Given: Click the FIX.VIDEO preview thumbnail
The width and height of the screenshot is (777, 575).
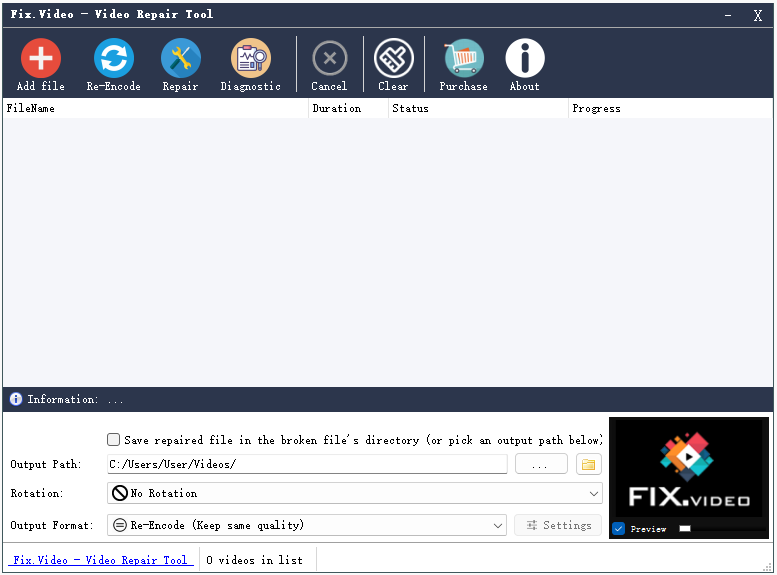Looking at the screenshot, I should click(x=689, y=469).
